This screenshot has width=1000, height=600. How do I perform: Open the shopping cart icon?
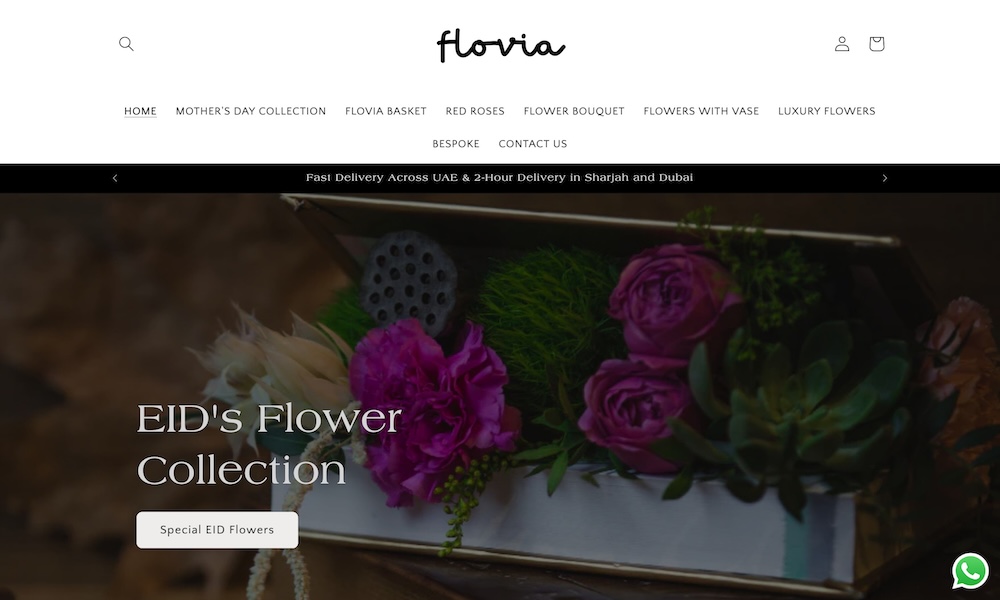876,43
